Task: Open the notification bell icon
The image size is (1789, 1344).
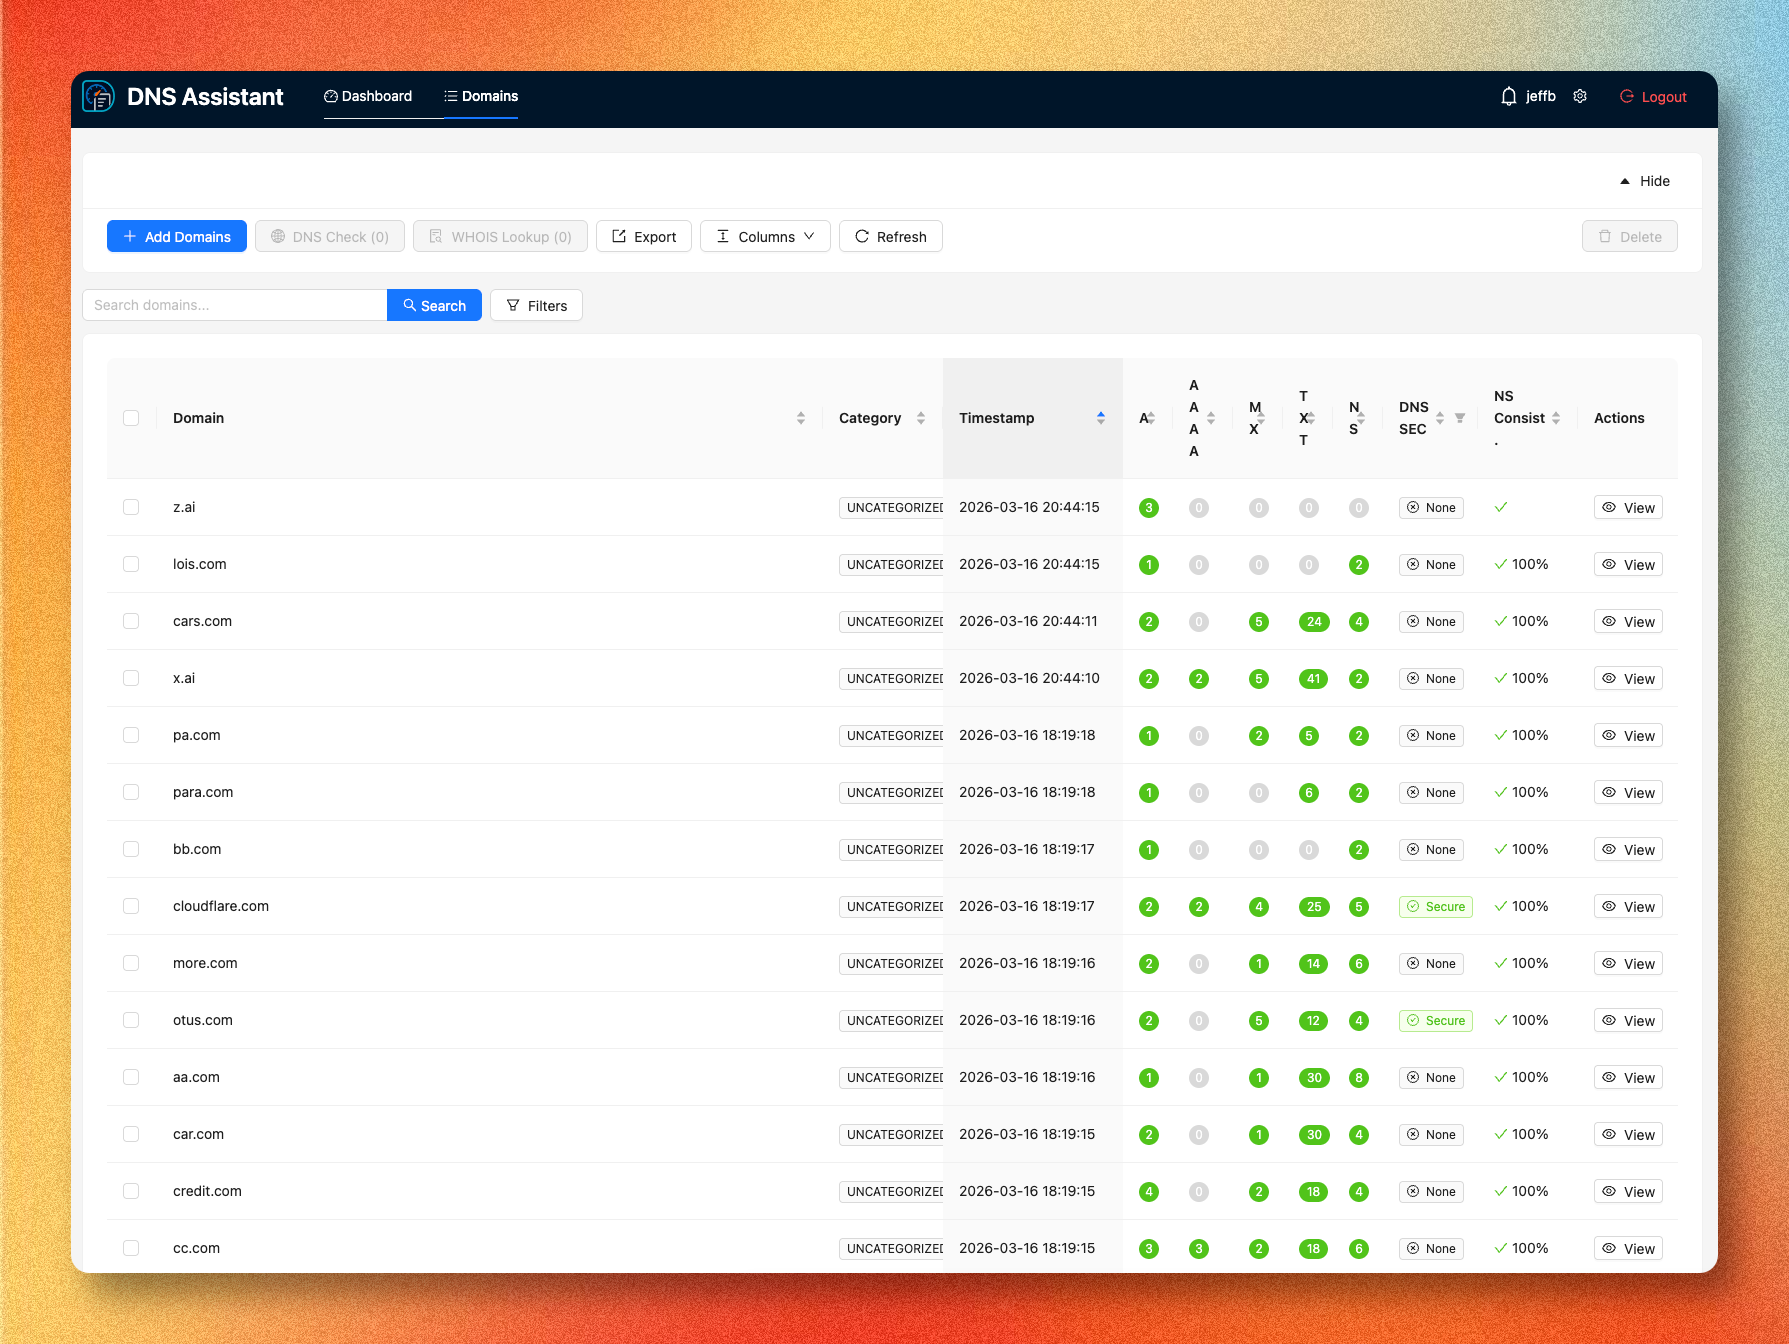Action: (1509, 96)
